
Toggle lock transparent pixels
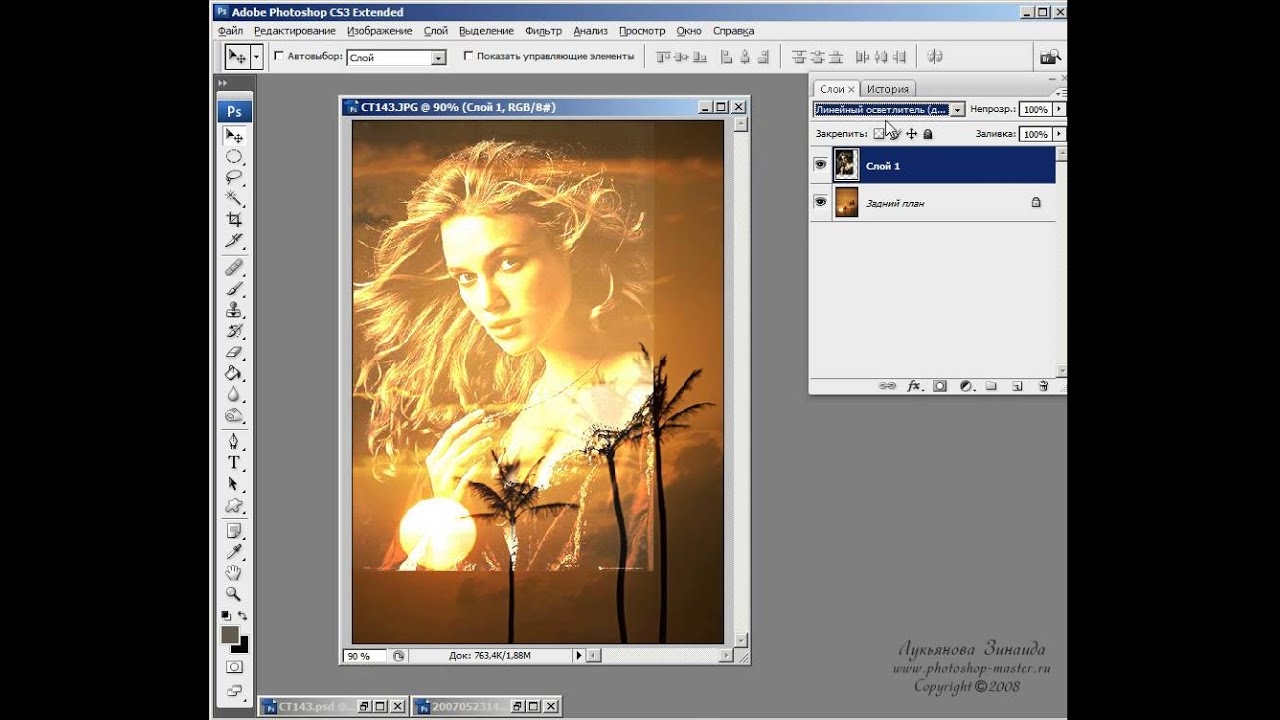(x=879, y=133)
